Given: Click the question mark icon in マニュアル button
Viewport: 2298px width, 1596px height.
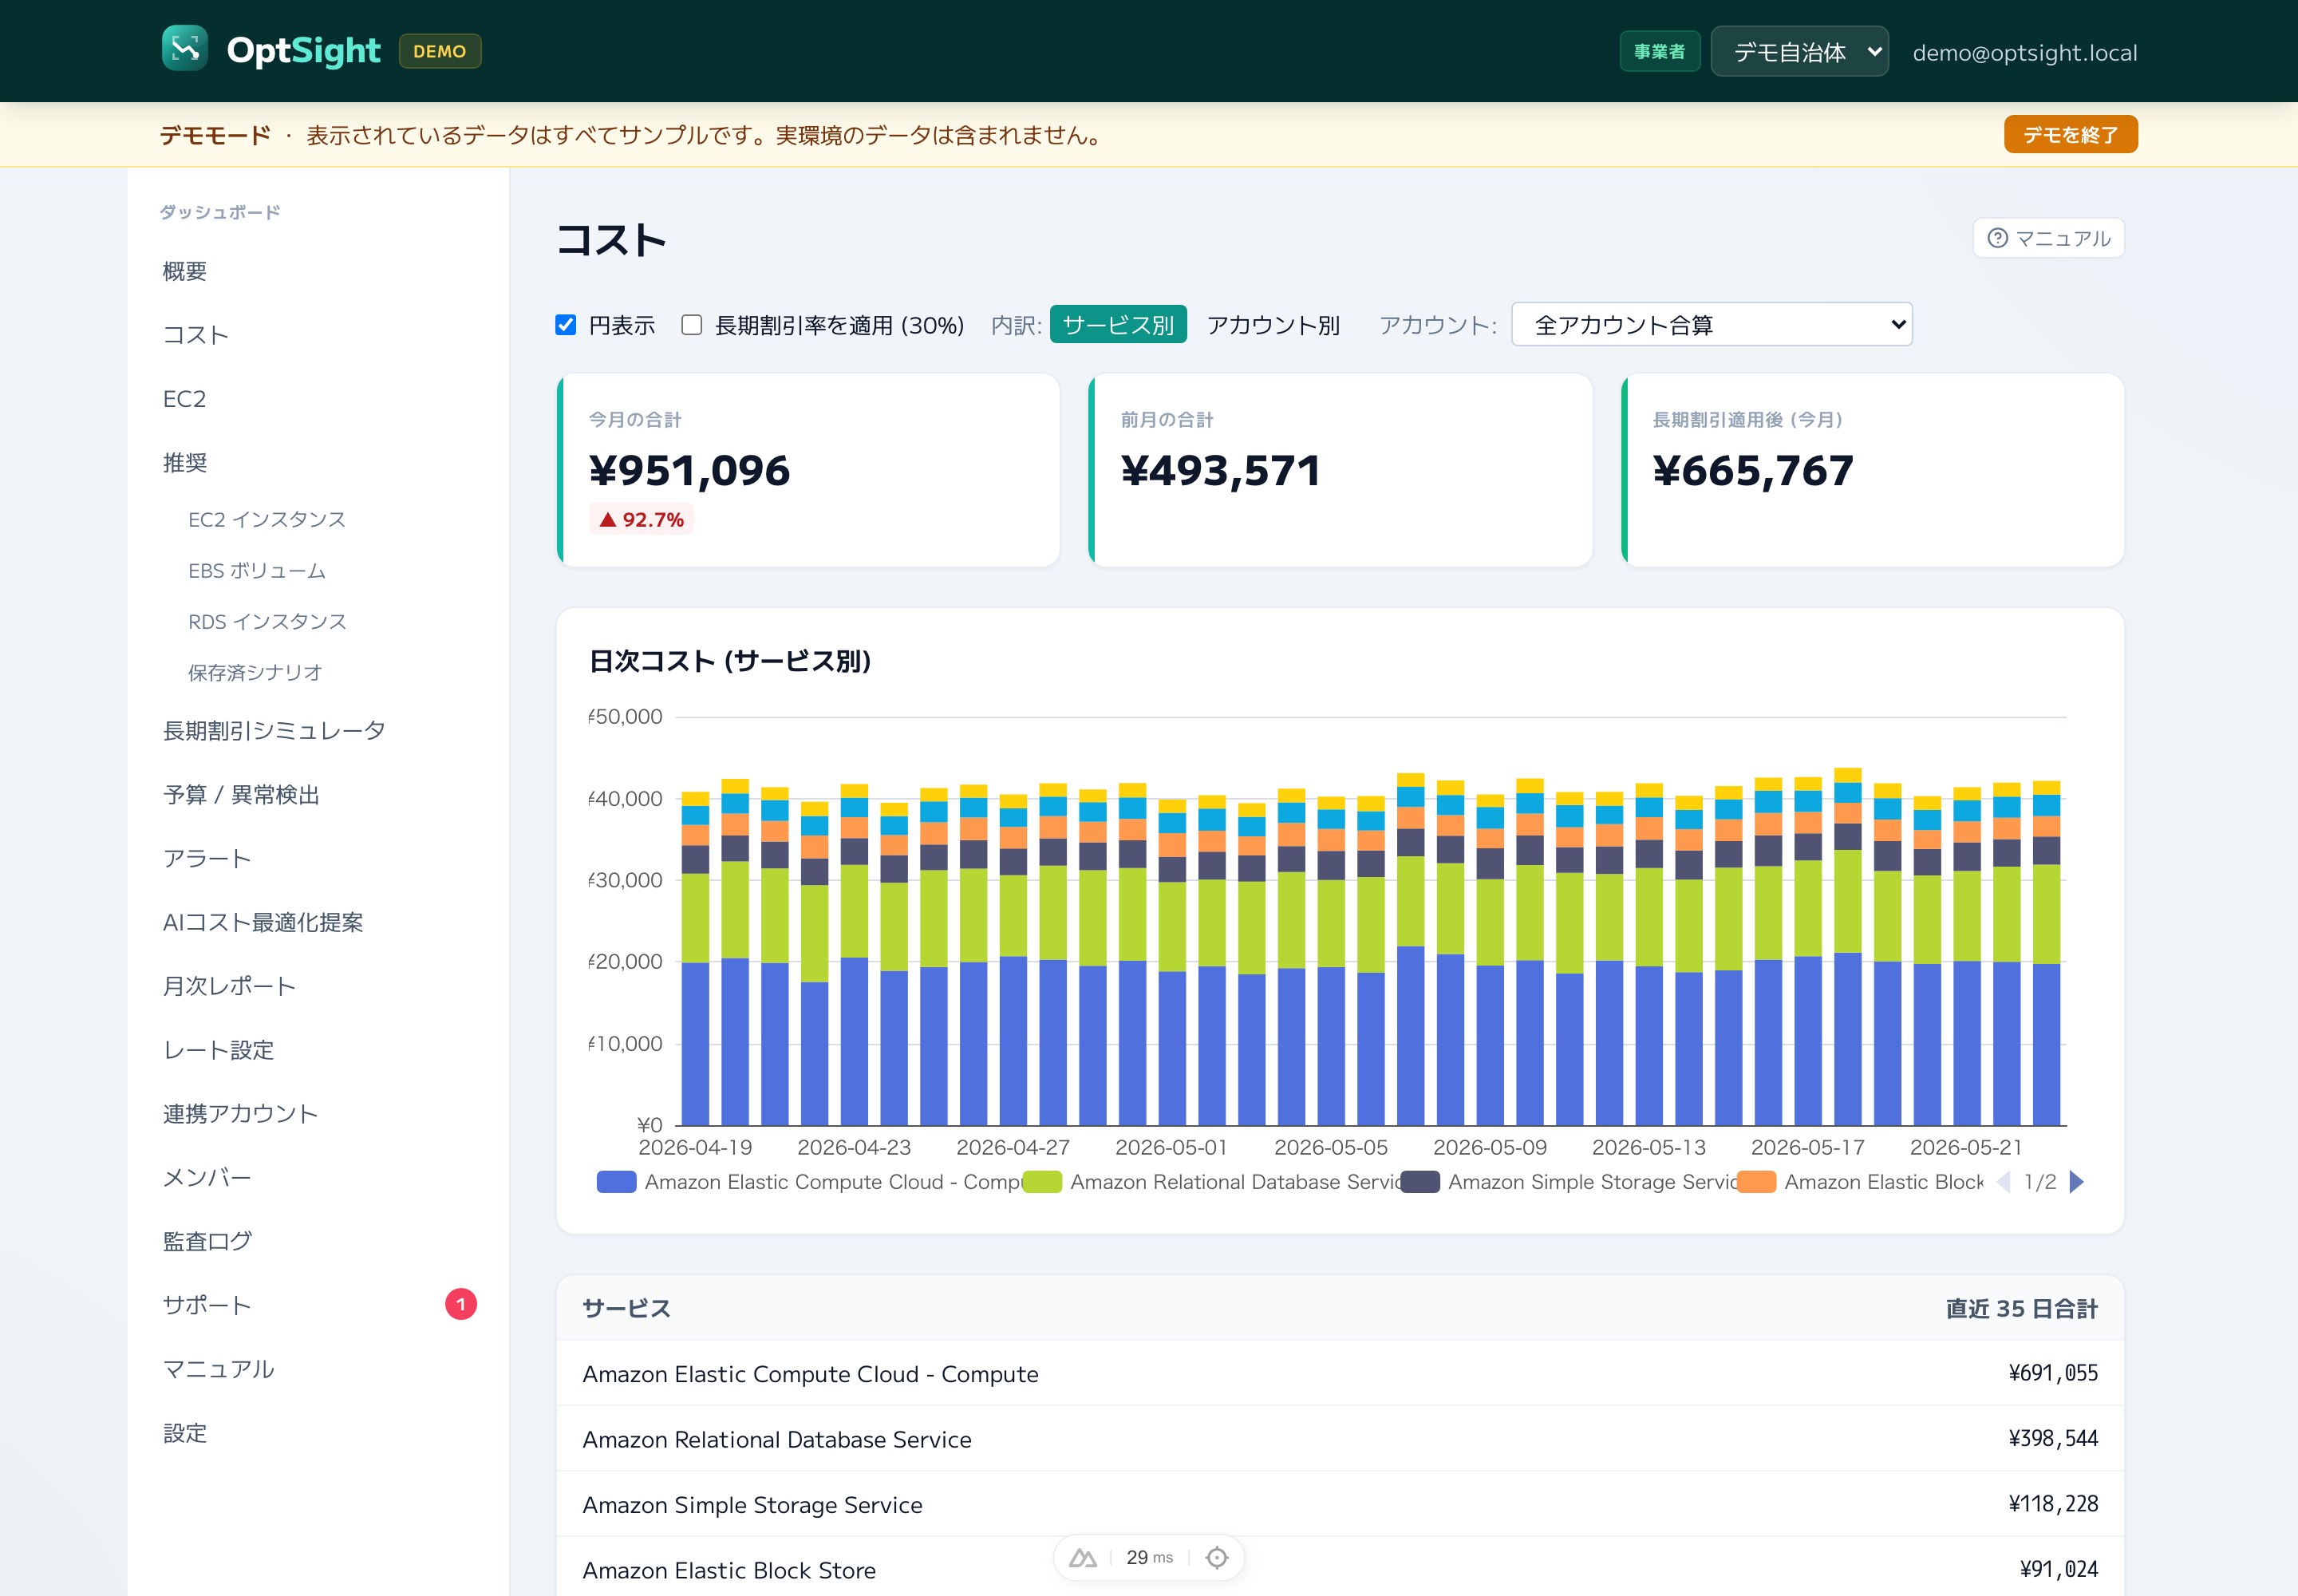Looking at the screenshot, I should (1997, 238).
